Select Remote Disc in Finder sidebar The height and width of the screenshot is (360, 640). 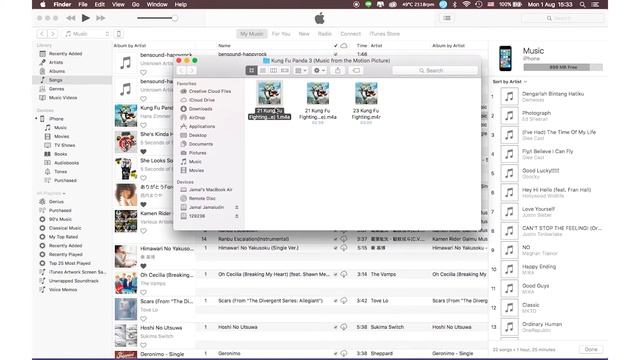pyautogui.click(x=198, y=198)
